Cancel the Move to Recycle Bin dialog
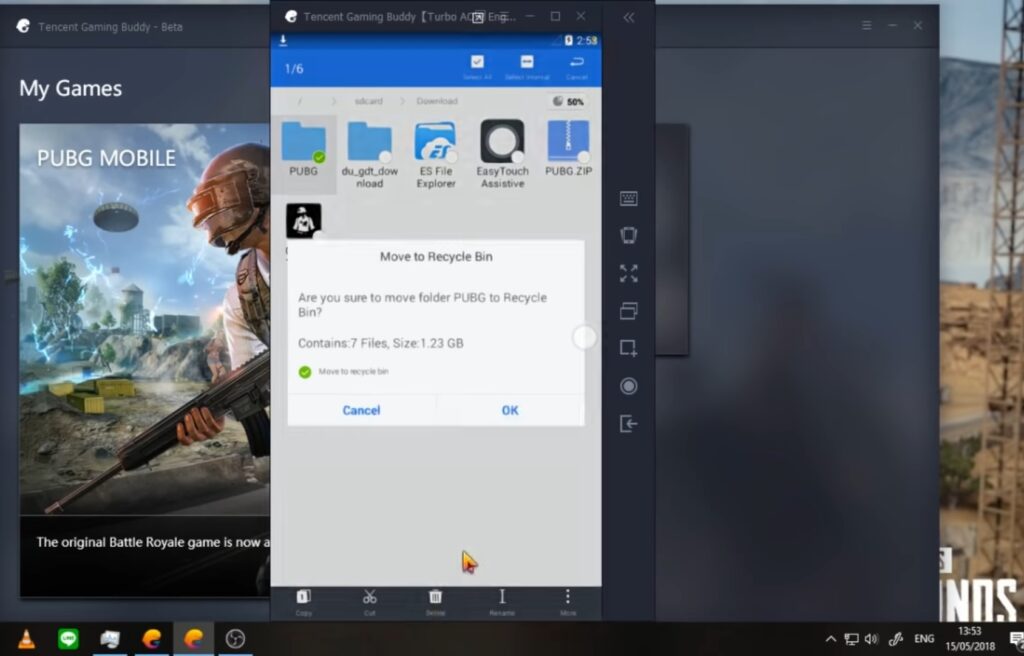 (x=361, y=410)
